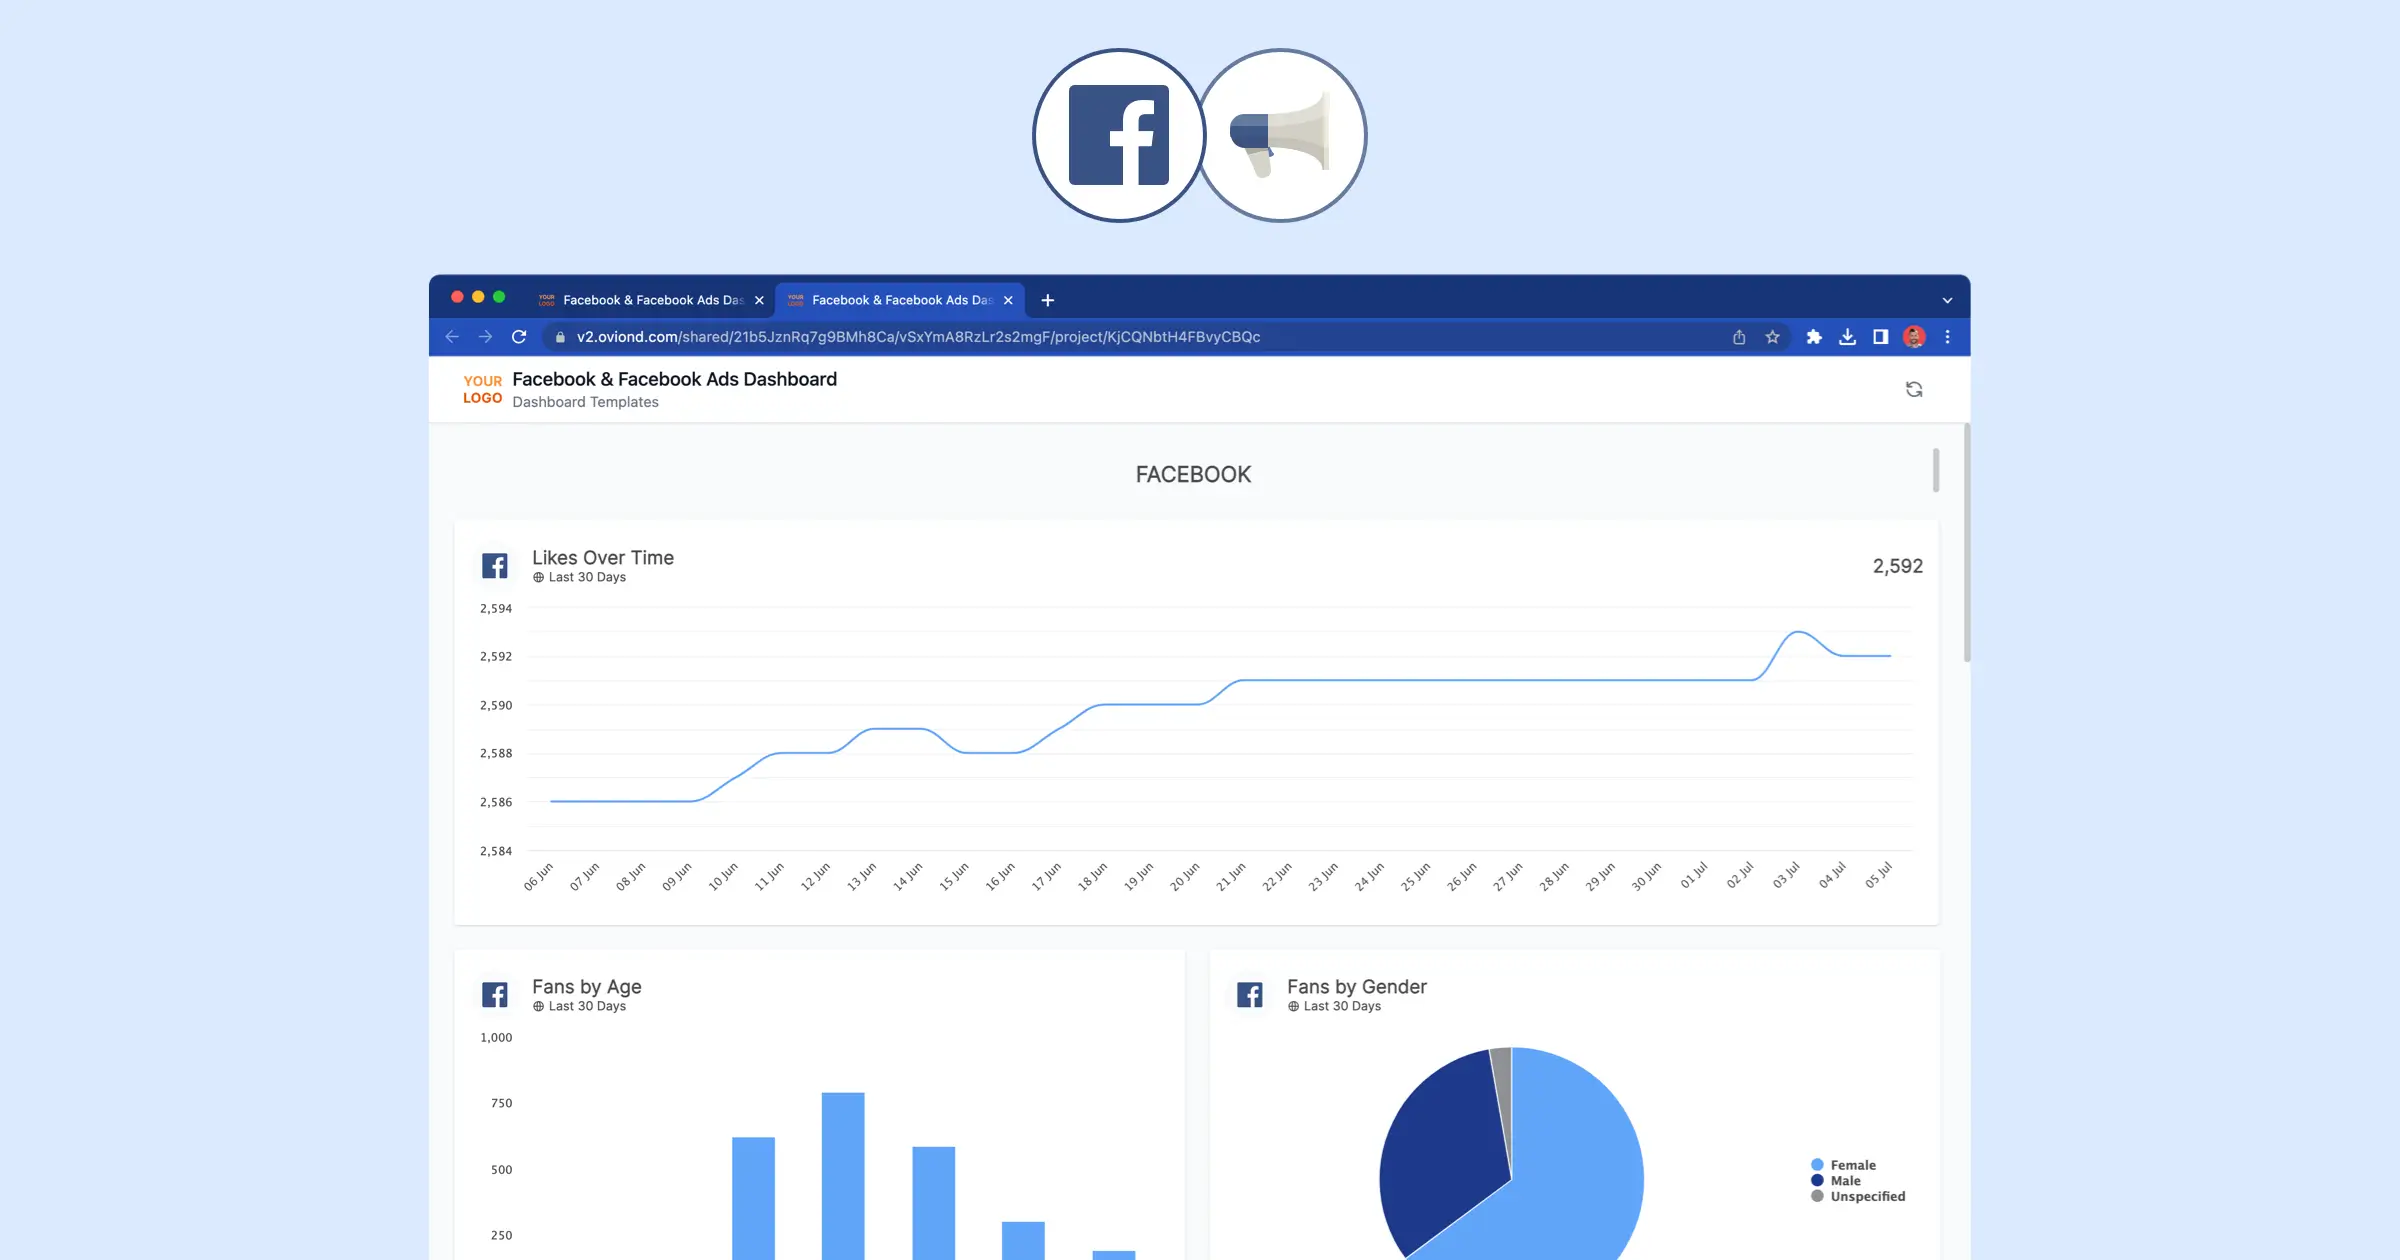Switch to the first Facebook Ads tab
2400x1260 pixels.
(x=651, y=300)
